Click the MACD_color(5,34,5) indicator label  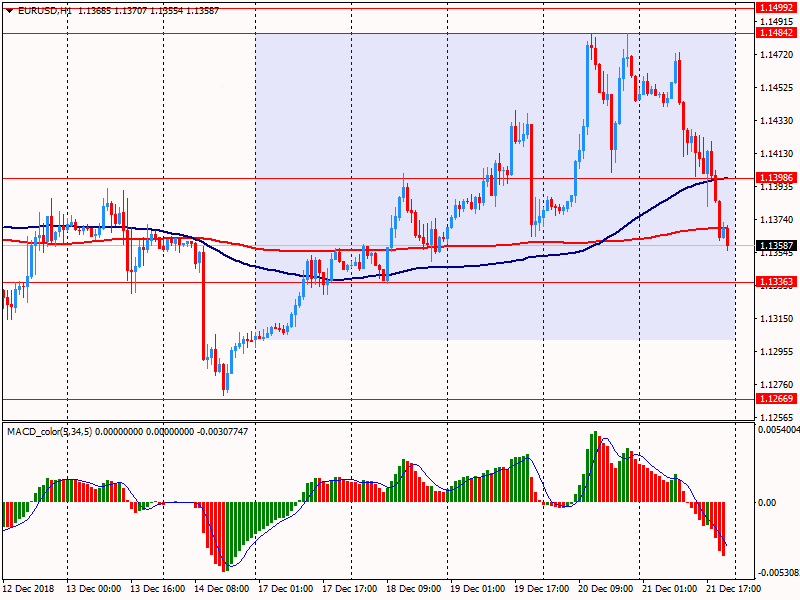click(49, 432)
